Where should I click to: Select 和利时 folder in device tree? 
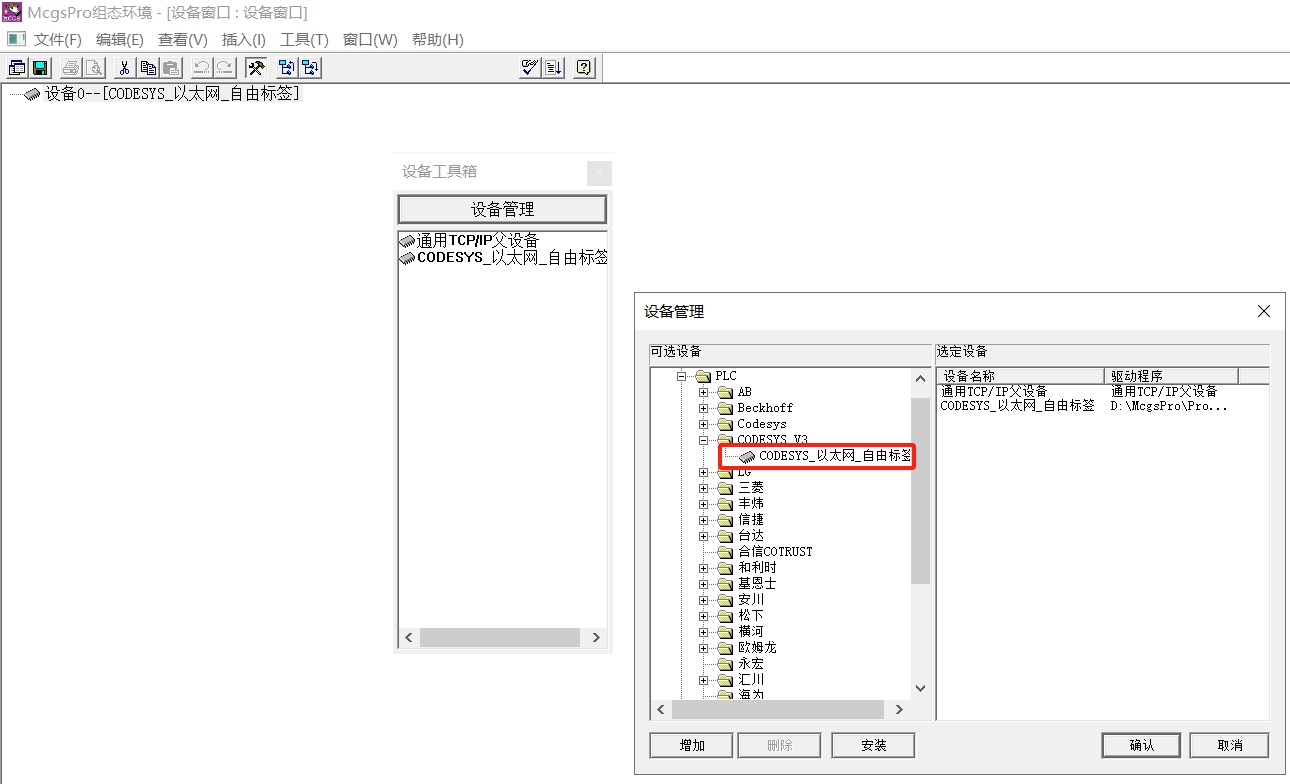757,568
